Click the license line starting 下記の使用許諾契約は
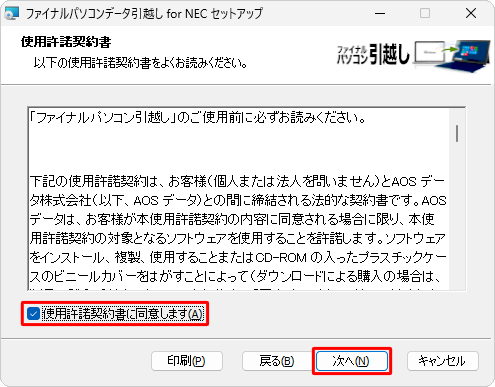495x387 pixels. (x=237, y=181)
